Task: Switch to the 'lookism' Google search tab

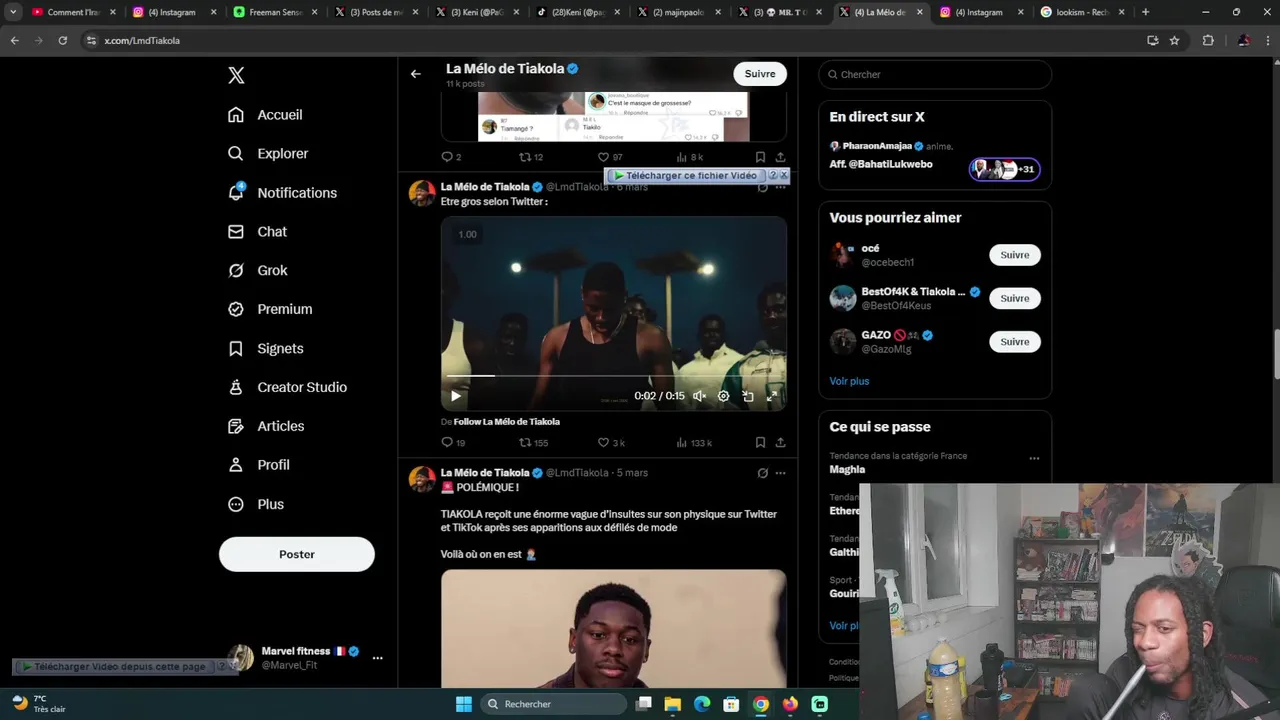Action: click(x=1083, y=12)
